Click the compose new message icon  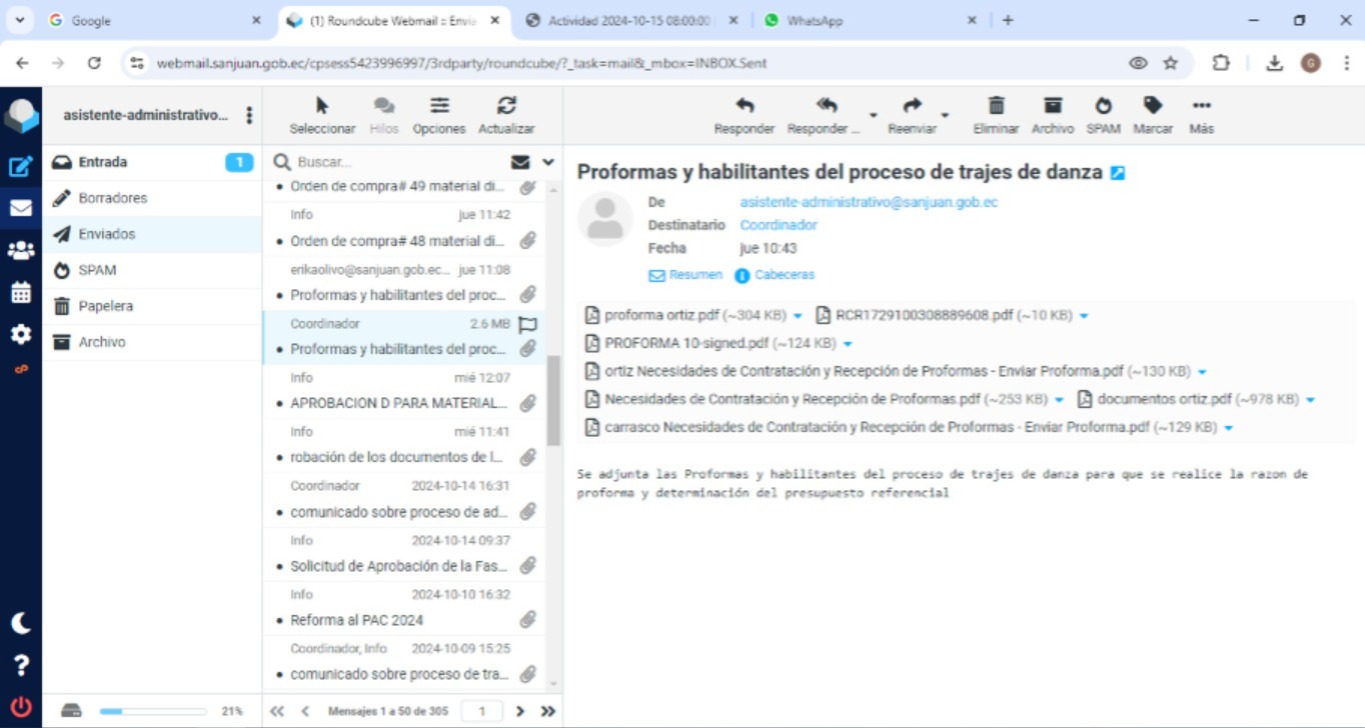[20, 167]
